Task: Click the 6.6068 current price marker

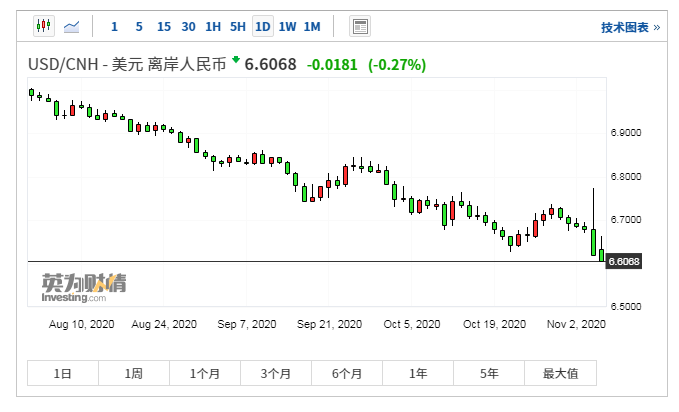Action: 624,262
